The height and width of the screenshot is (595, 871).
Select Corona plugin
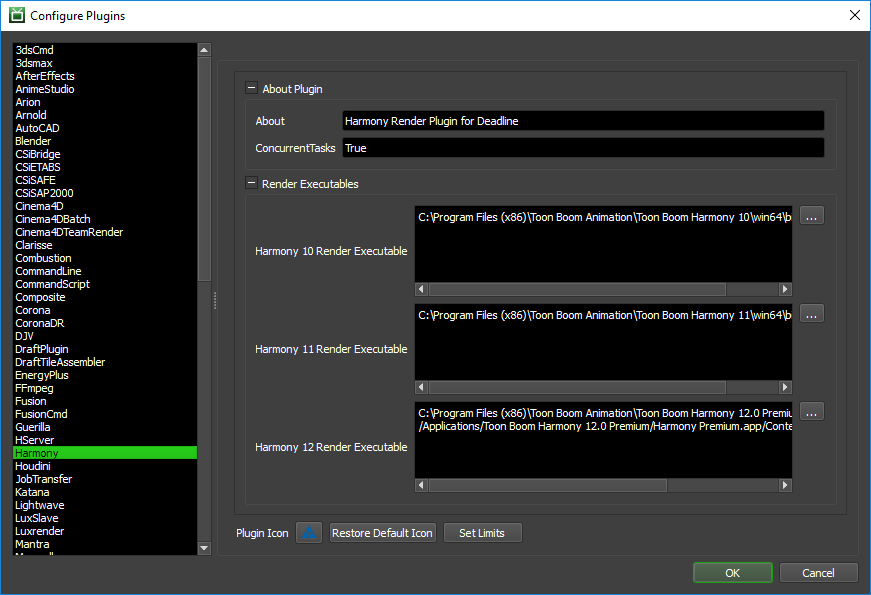click(104, 310)
